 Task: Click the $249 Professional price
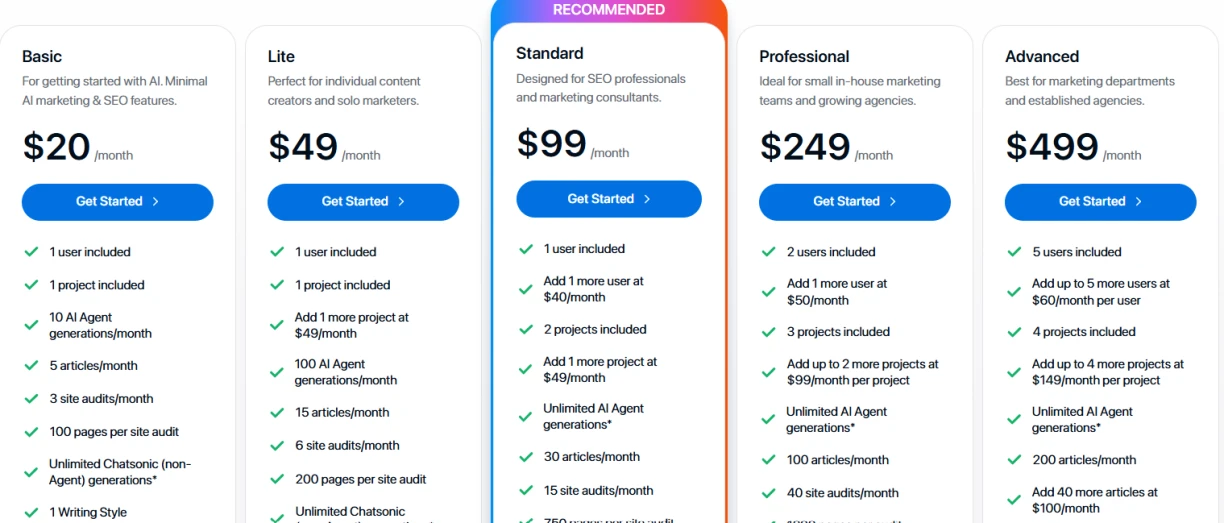tap(806, 147)
